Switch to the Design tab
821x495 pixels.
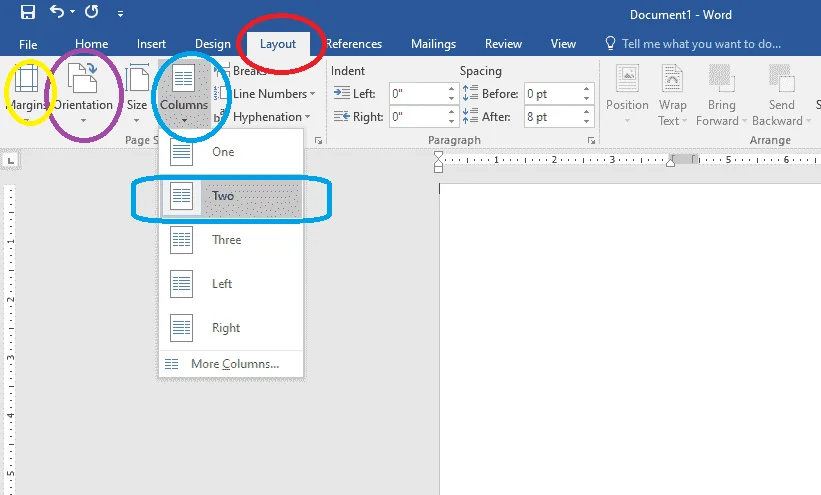tap(213, 44)
